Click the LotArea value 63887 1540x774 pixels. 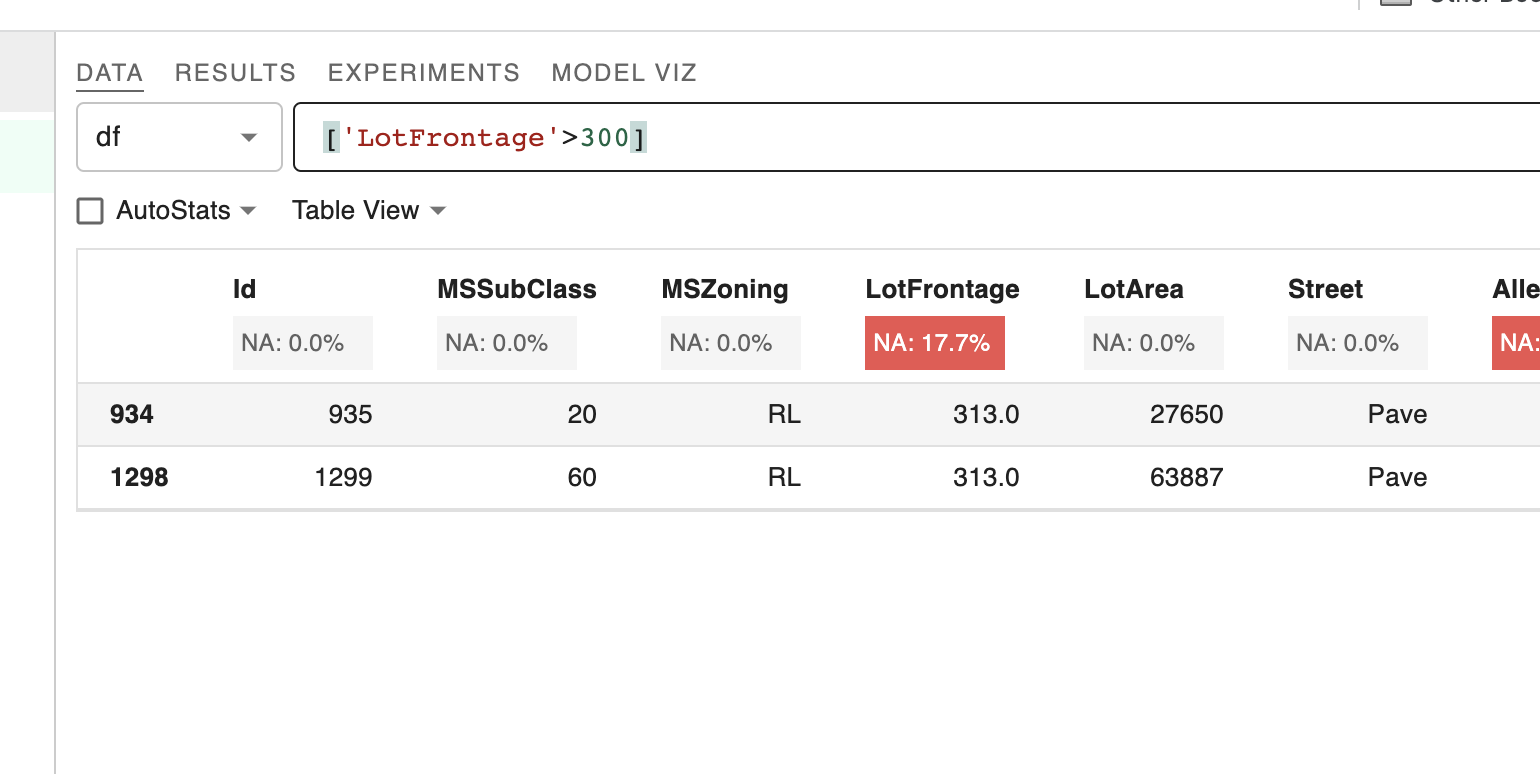click(x=1186, y=478)
